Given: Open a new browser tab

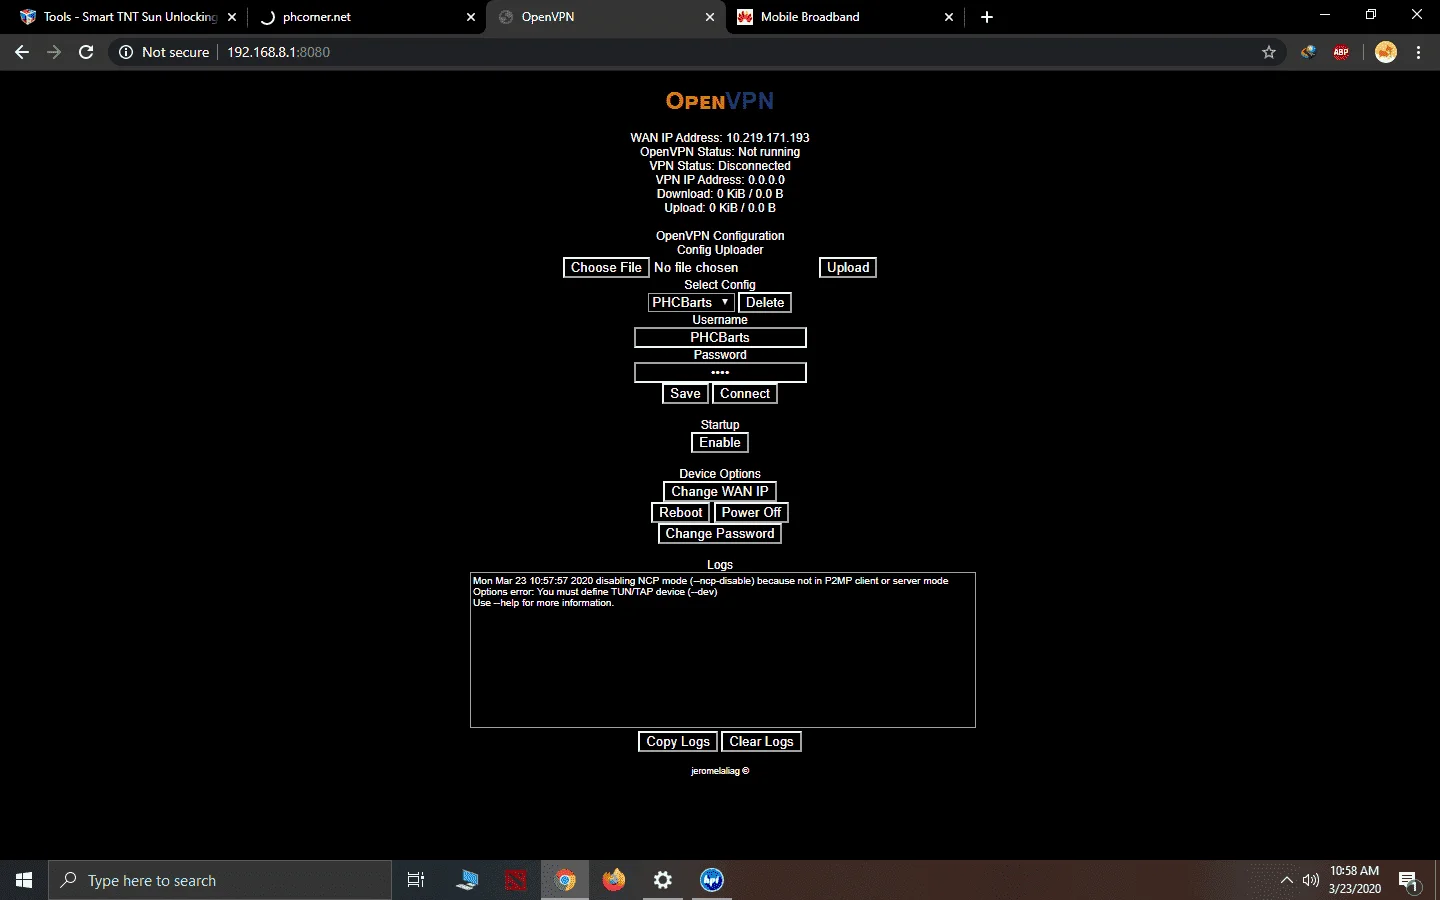Looking at the screenshot, I should [x=987, y=17].
